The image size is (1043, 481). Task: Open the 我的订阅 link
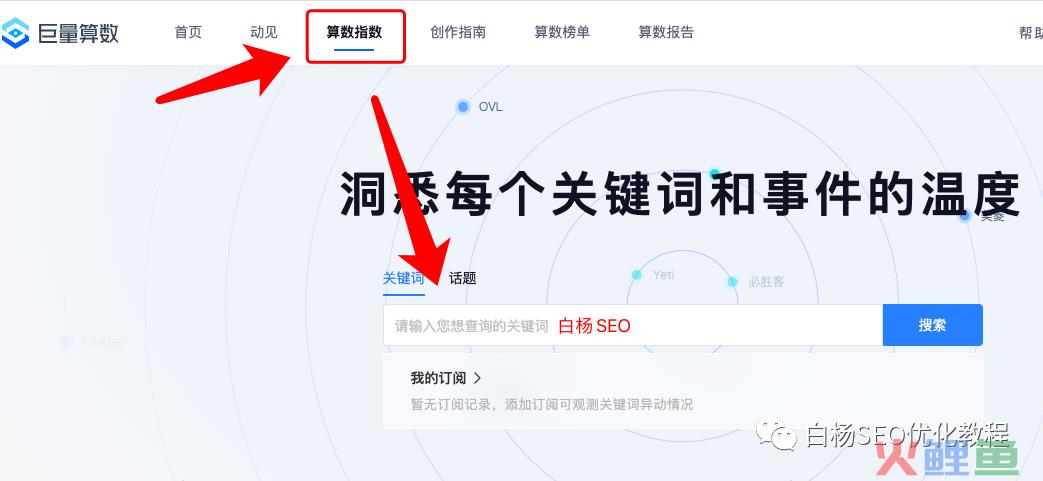(x=438, y=379)
